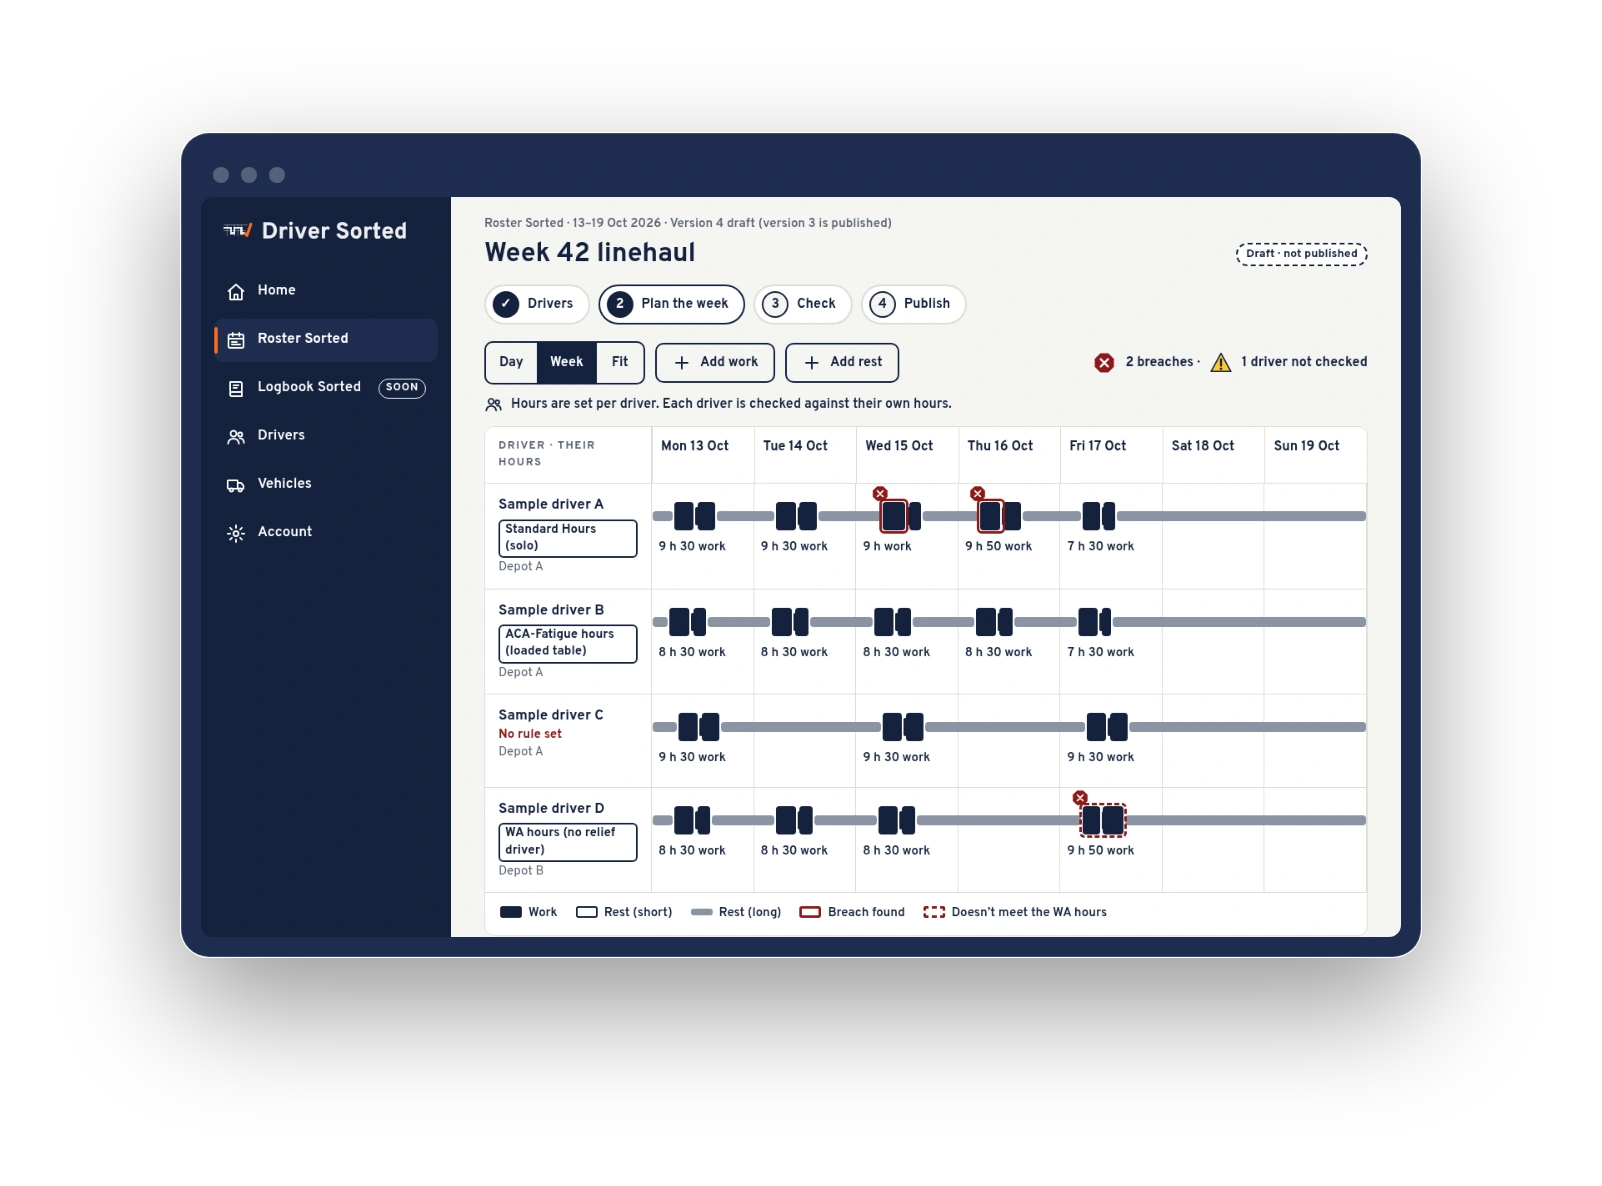This screenshot has width=1602, height=1186.
Task: Go to step 3 Check
Action: [803, 304]
